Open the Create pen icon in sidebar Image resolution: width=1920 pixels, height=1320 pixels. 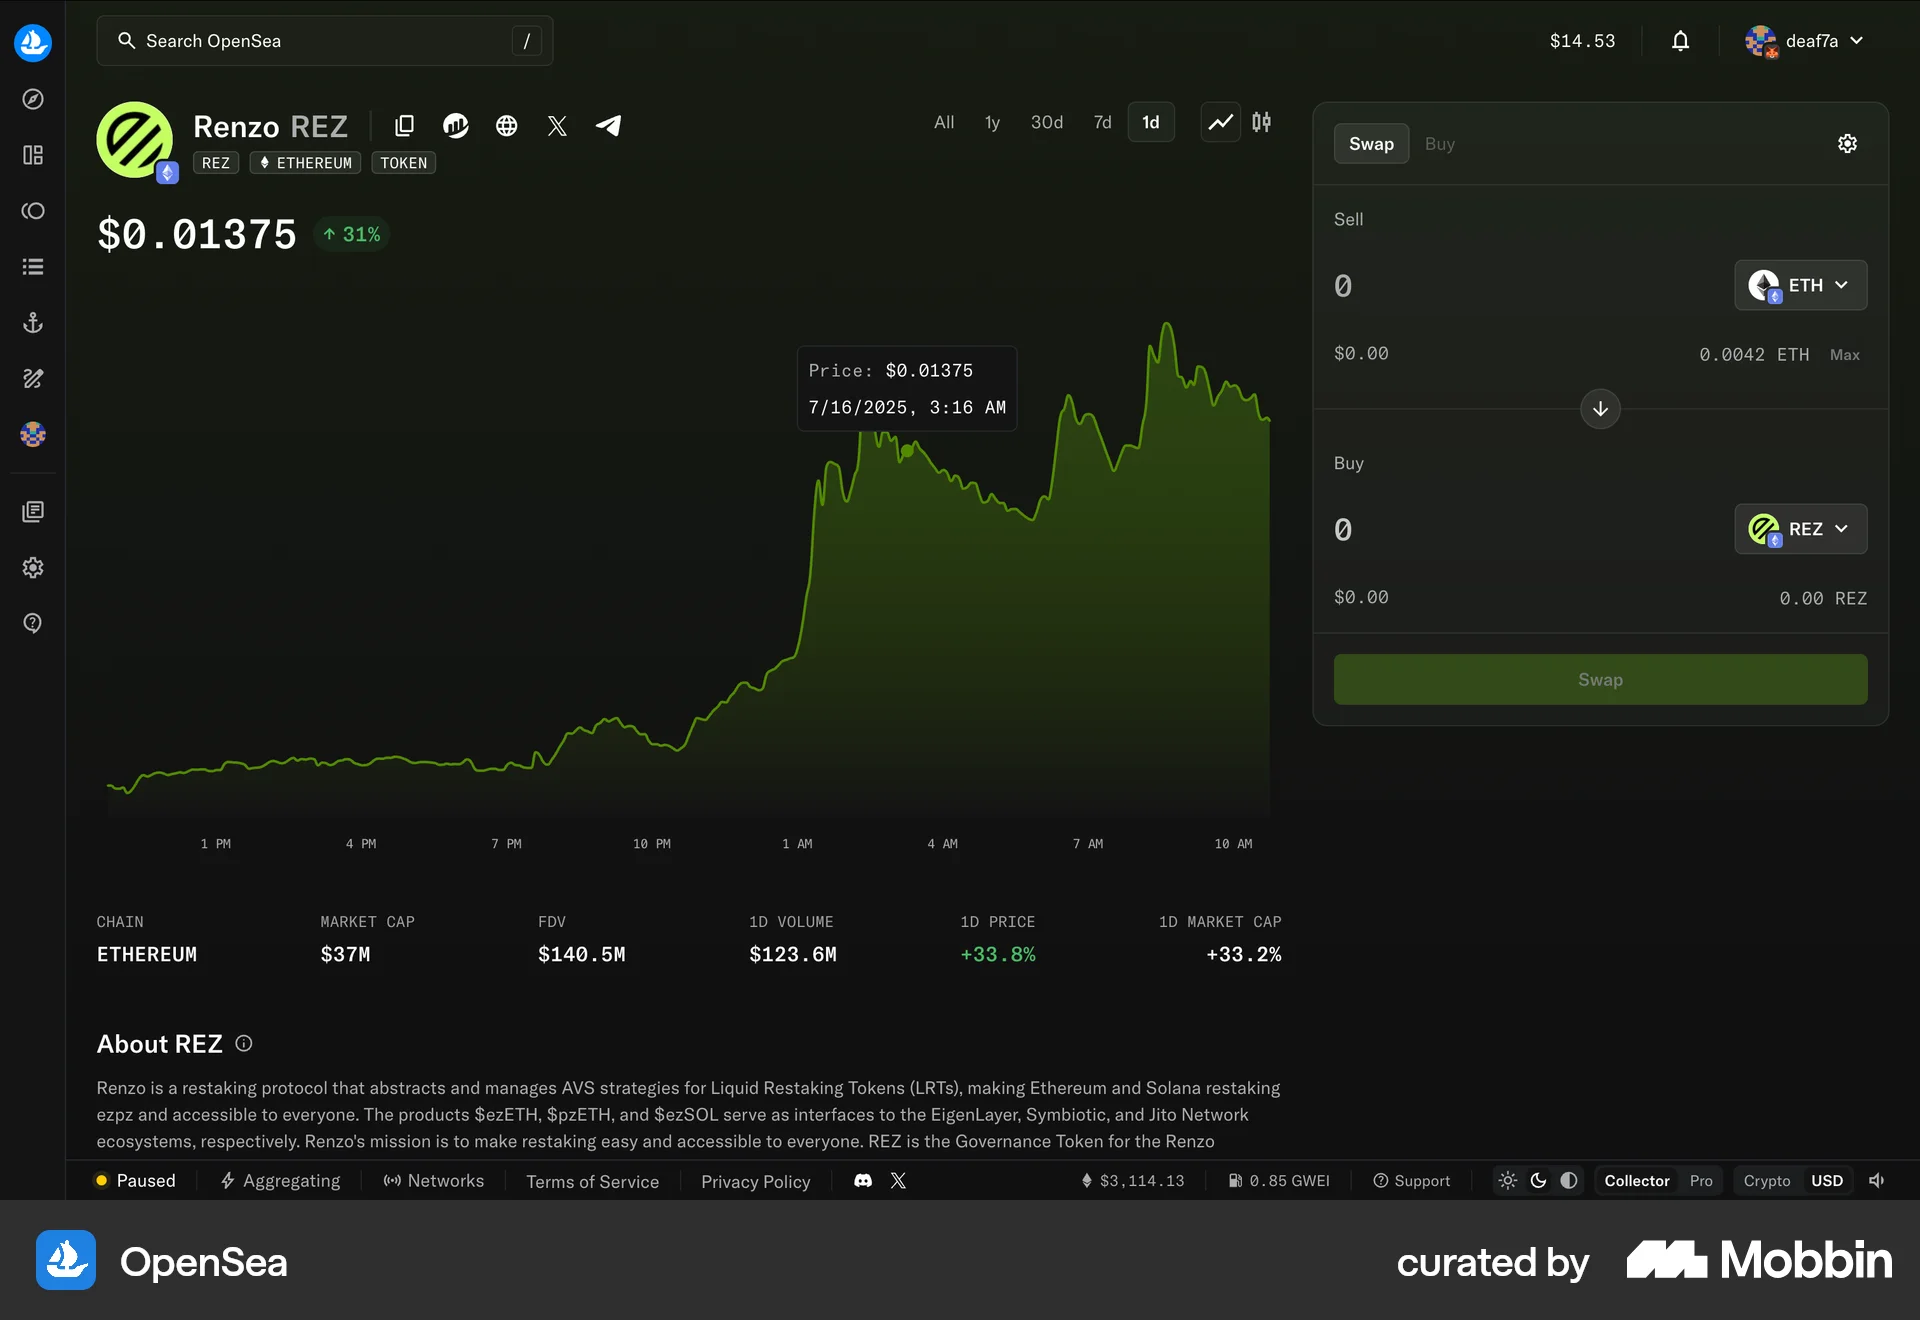33,378
